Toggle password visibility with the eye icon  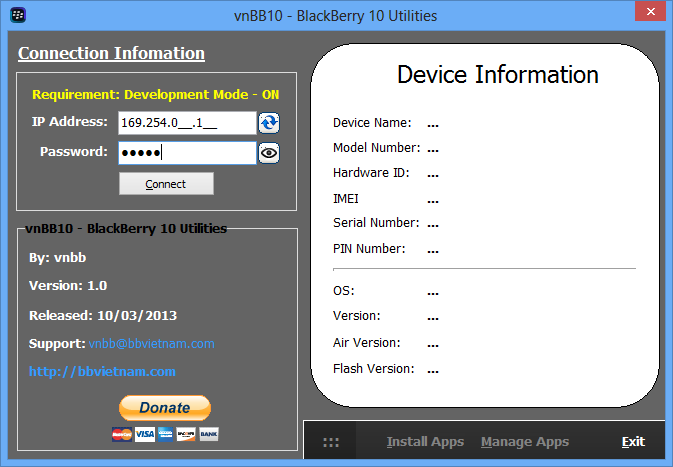tap(269, 153)
